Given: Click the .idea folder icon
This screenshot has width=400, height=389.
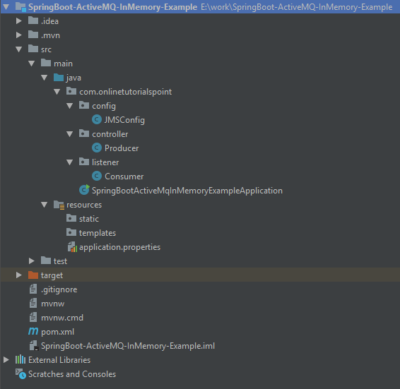Looking at the screenshot, I should pyautogui.click(x=33, y=21).
